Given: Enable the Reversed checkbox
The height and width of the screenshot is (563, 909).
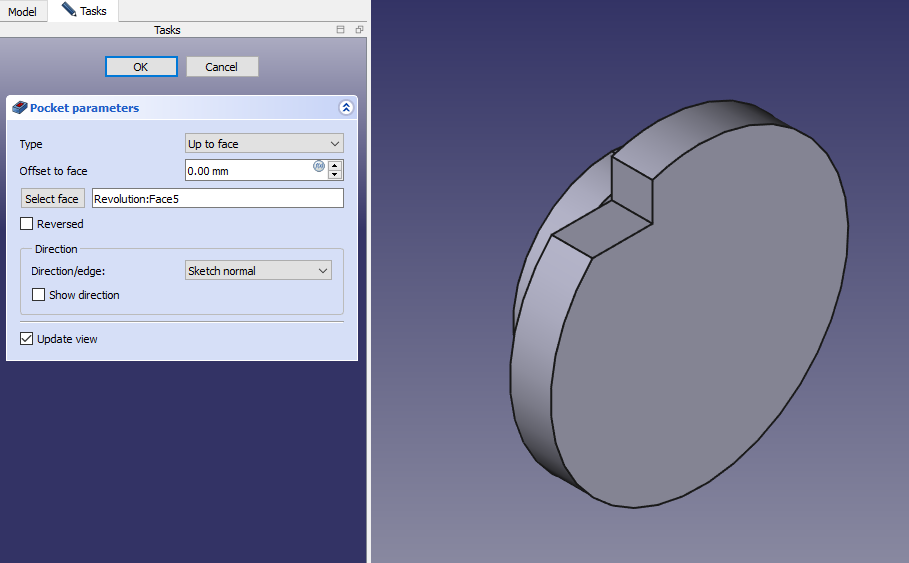Looking at the screenshot, I should coord(27,224).
